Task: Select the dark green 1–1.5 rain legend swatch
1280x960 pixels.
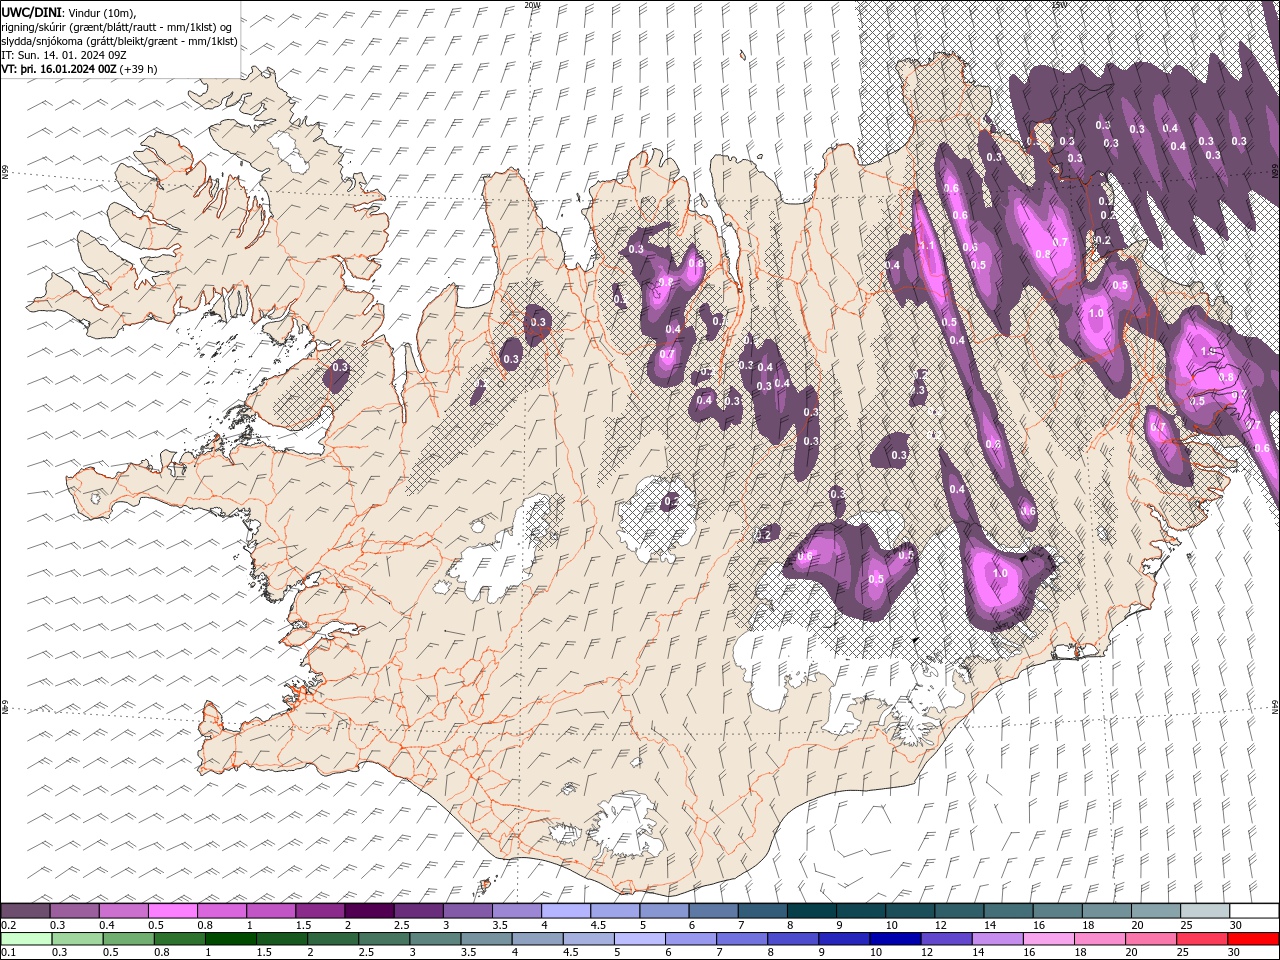Action: [231, 939]
